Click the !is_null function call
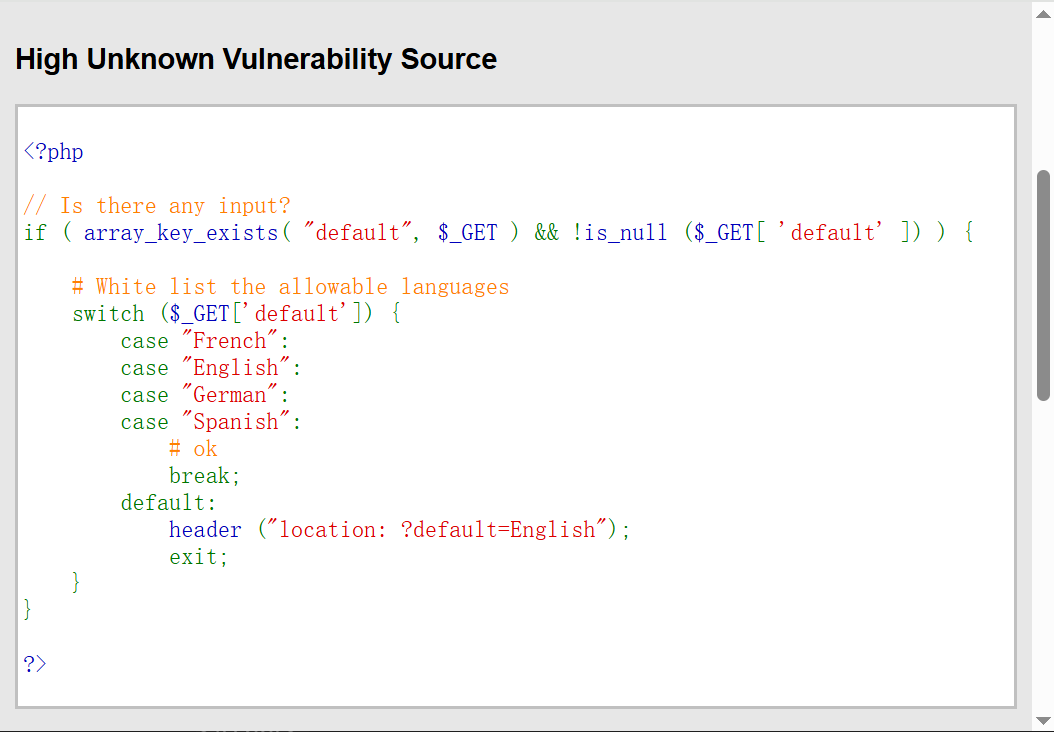This screenshot has width=1054, height=732. point(619,233)
